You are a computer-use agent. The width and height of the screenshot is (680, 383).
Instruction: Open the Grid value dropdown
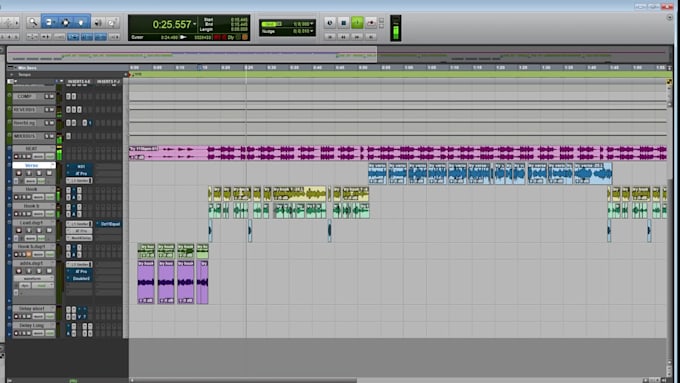coord(311,24)
